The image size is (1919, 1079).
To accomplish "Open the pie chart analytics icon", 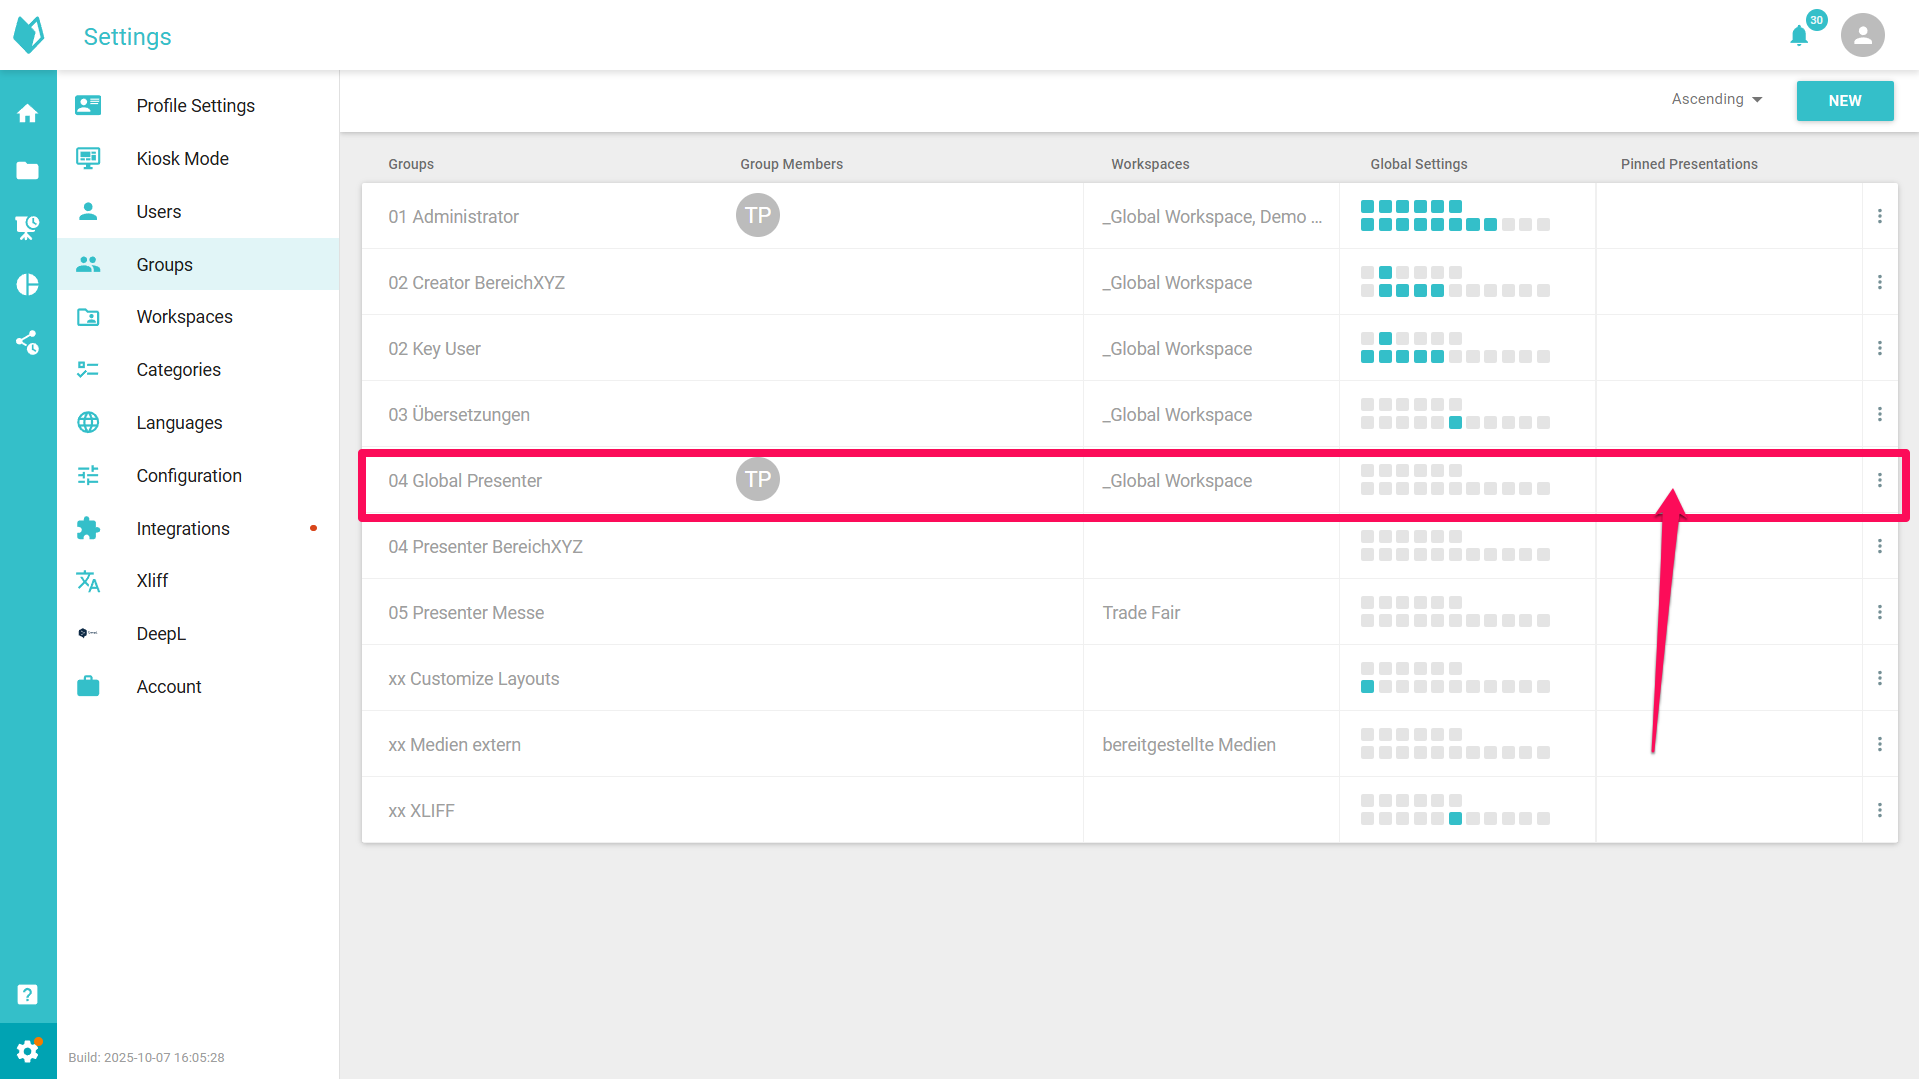I will pos(28,285).
